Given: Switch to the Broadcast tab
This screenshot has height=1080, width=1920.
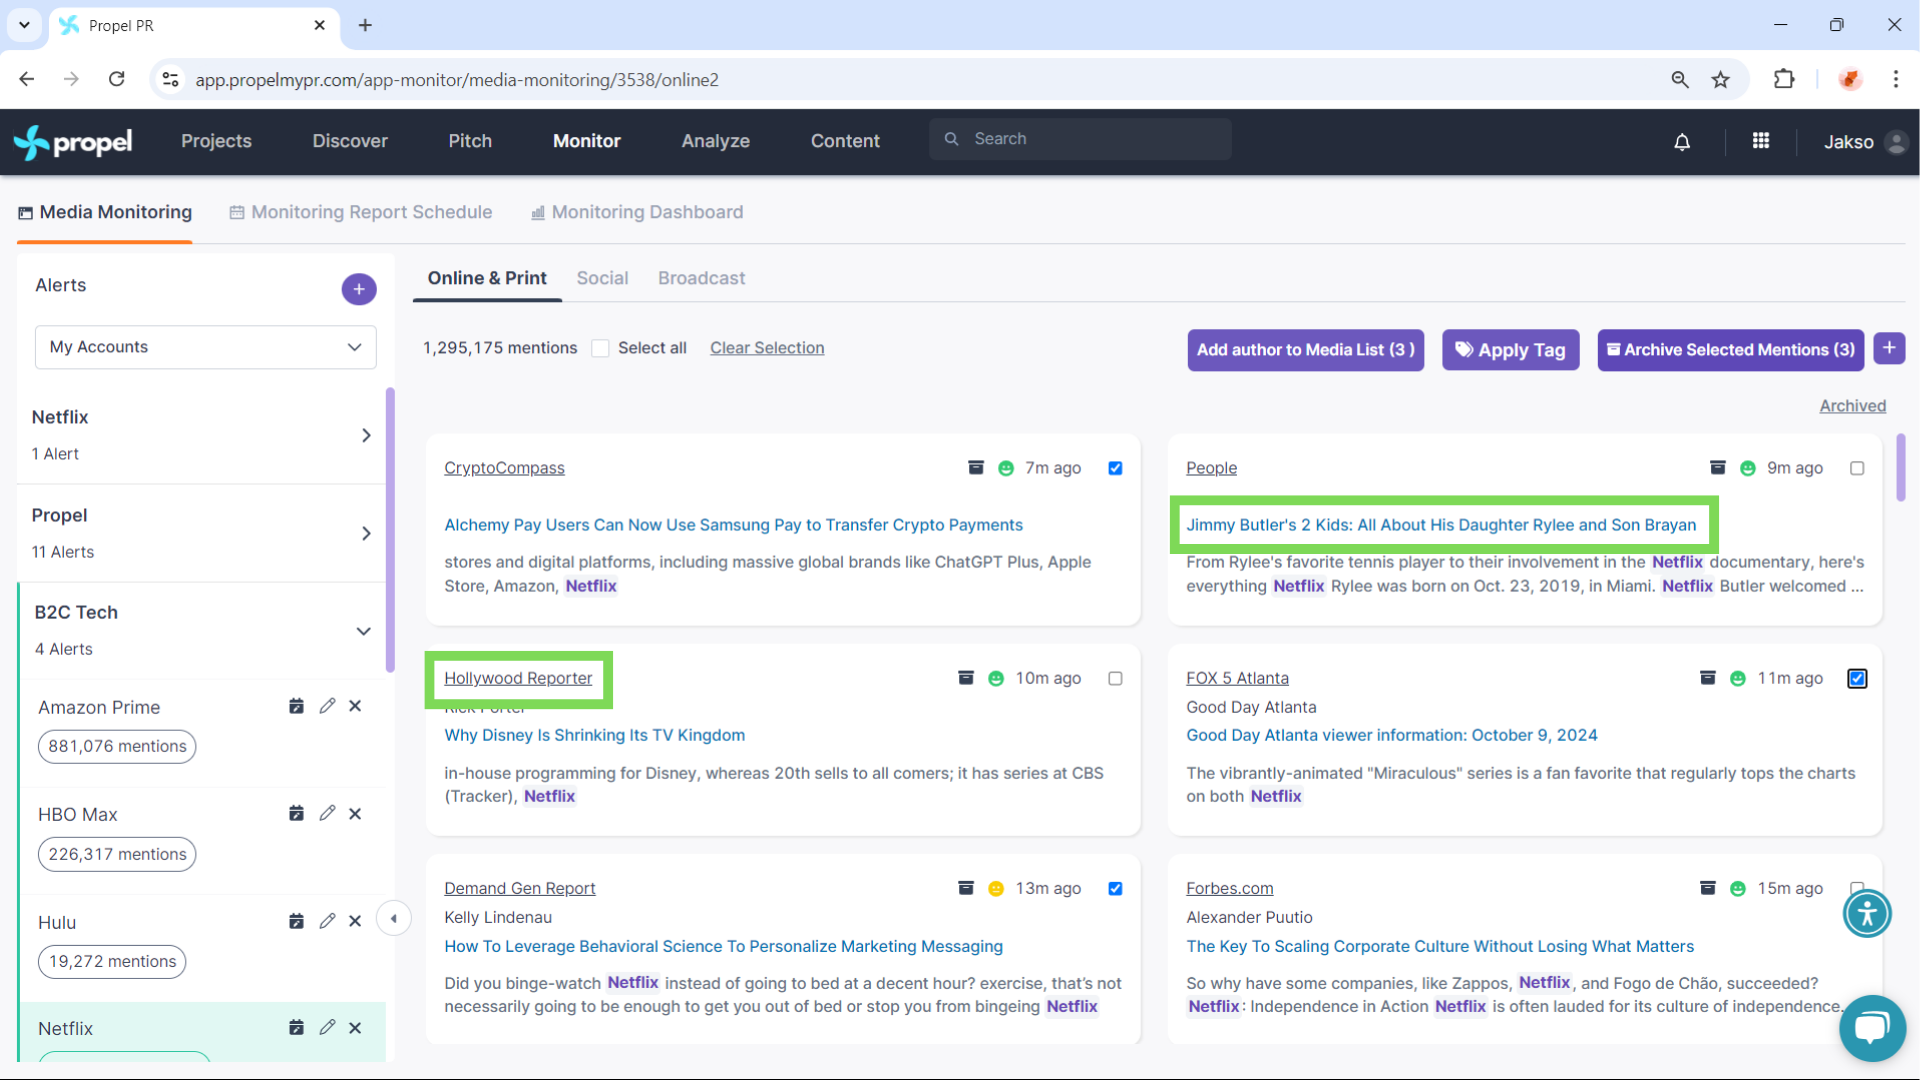Looking at the screenshot, I should point(701,278).
